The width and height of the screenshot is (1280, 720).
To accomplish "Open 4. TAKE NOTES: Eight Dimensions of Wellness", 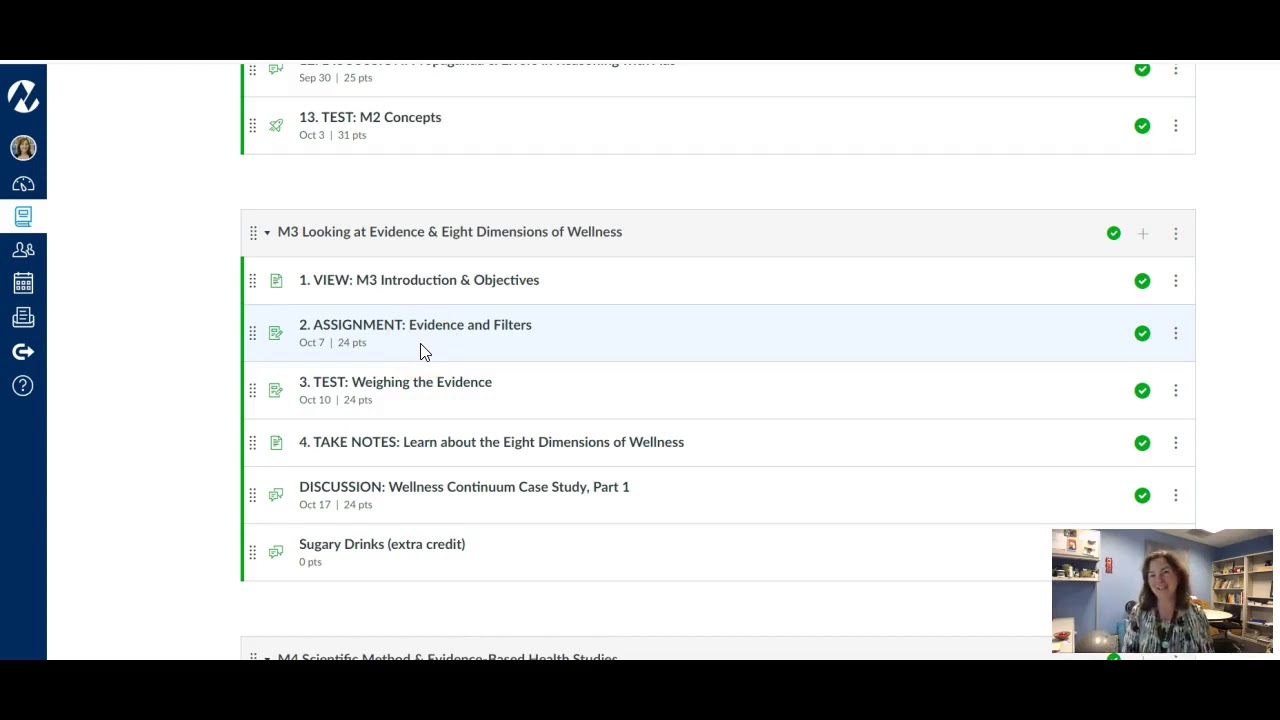I will [x=491, y=442].
